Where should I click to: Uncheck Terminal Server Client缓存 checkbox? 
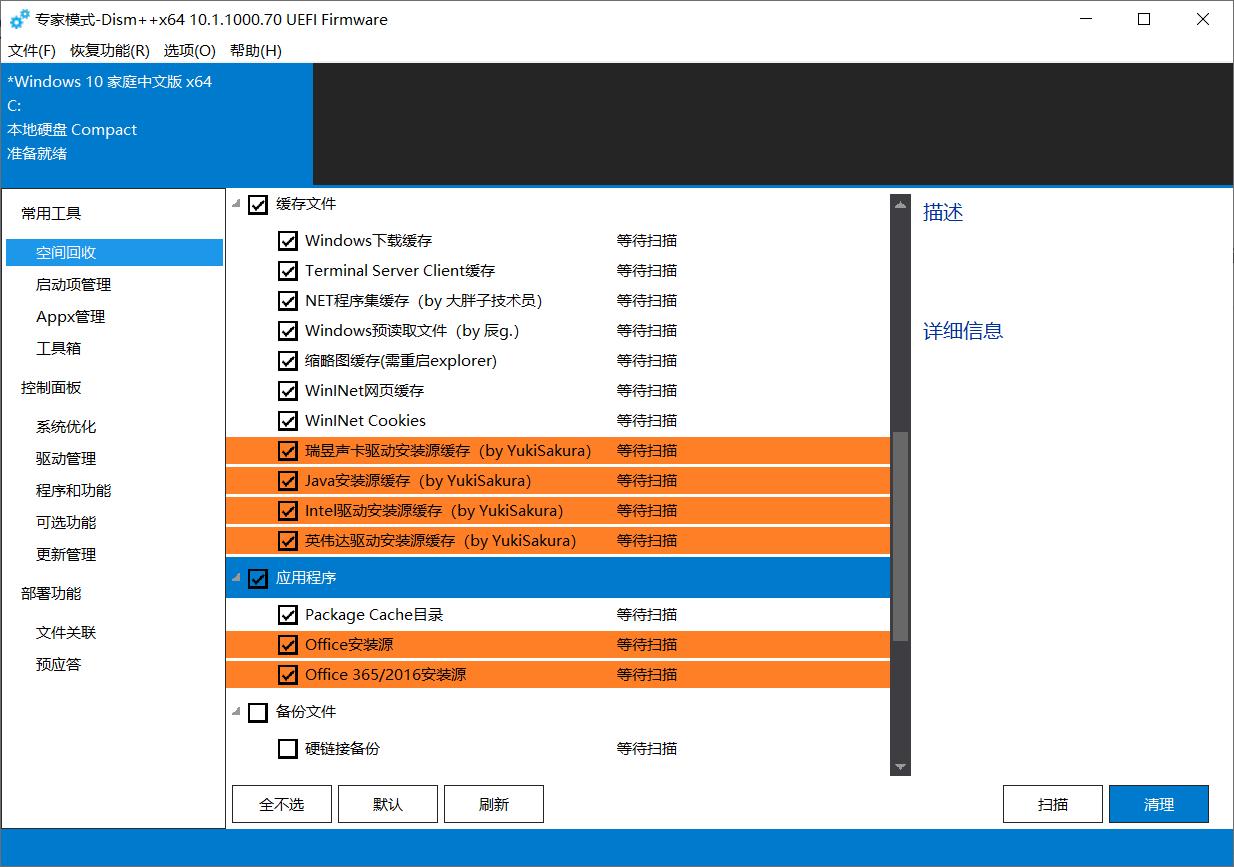click(x=288, y=271)
